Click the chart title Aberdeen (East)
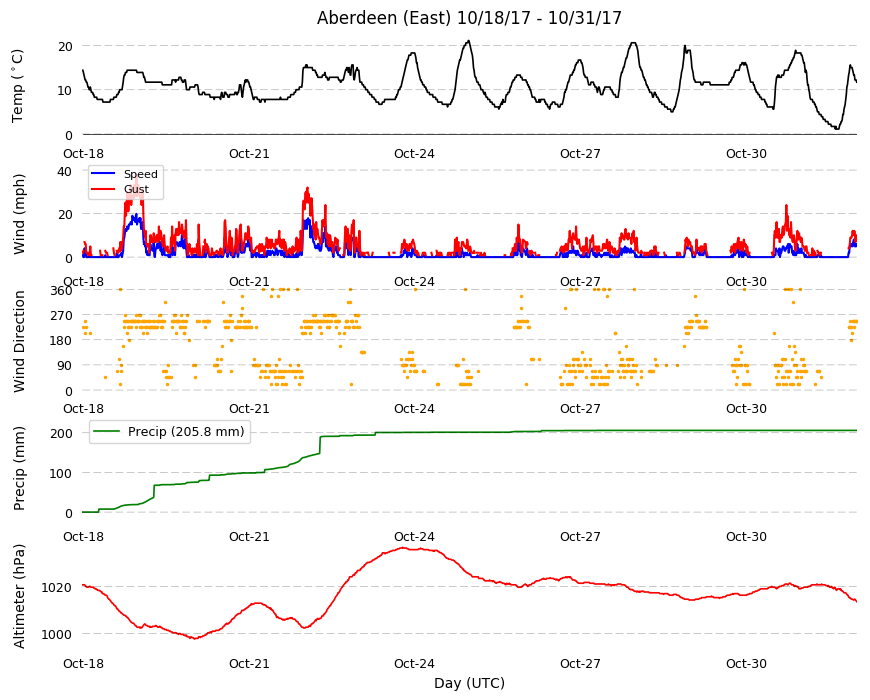 pos(383,18)
